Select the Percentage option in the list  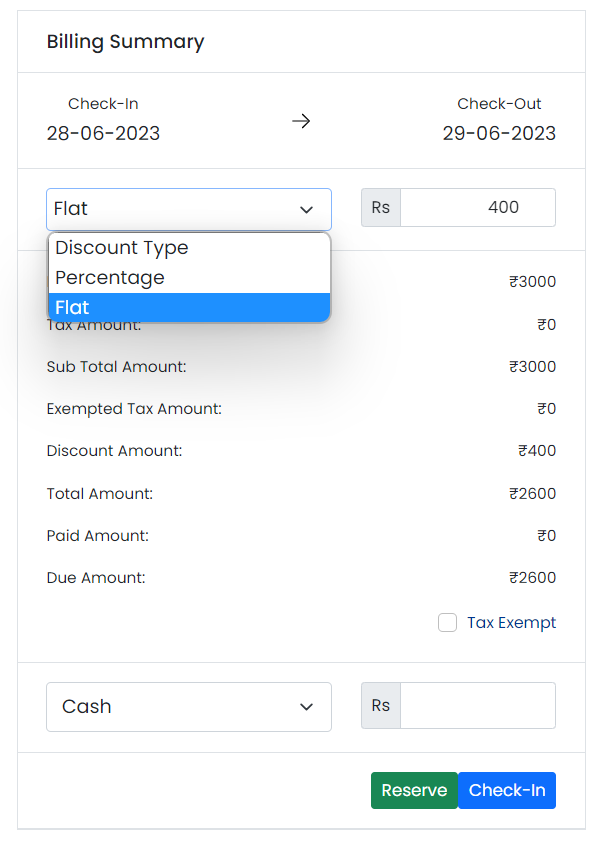[110, 278]
